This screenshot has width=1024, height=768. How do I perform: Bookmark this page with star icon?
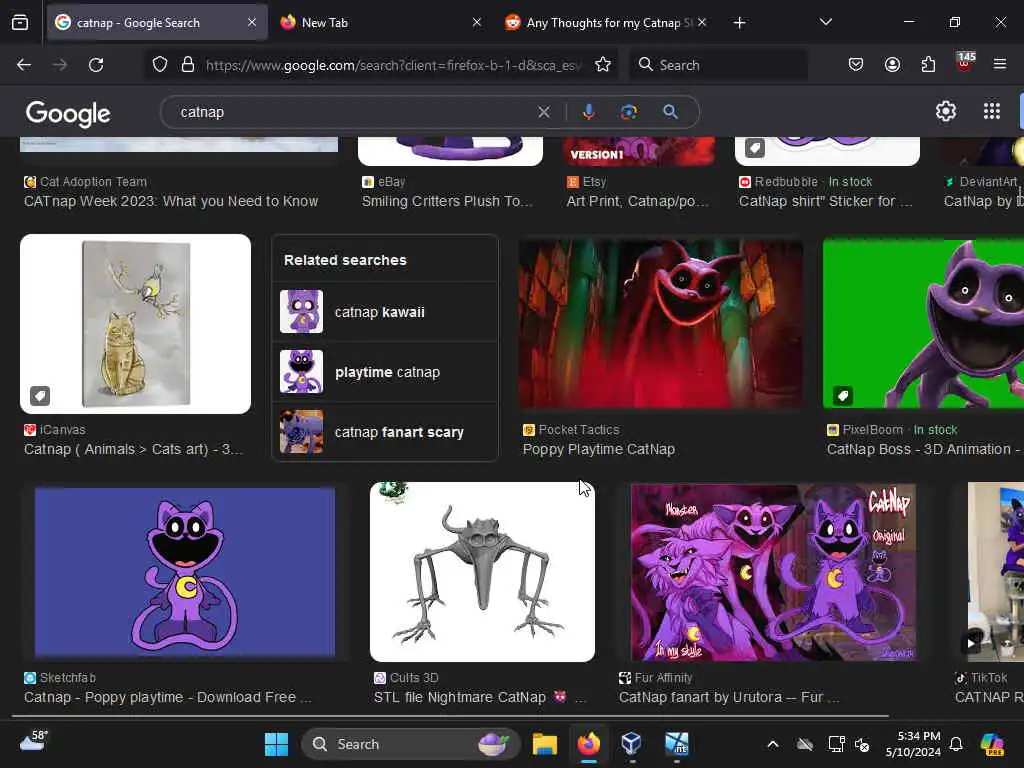(603, 65)
